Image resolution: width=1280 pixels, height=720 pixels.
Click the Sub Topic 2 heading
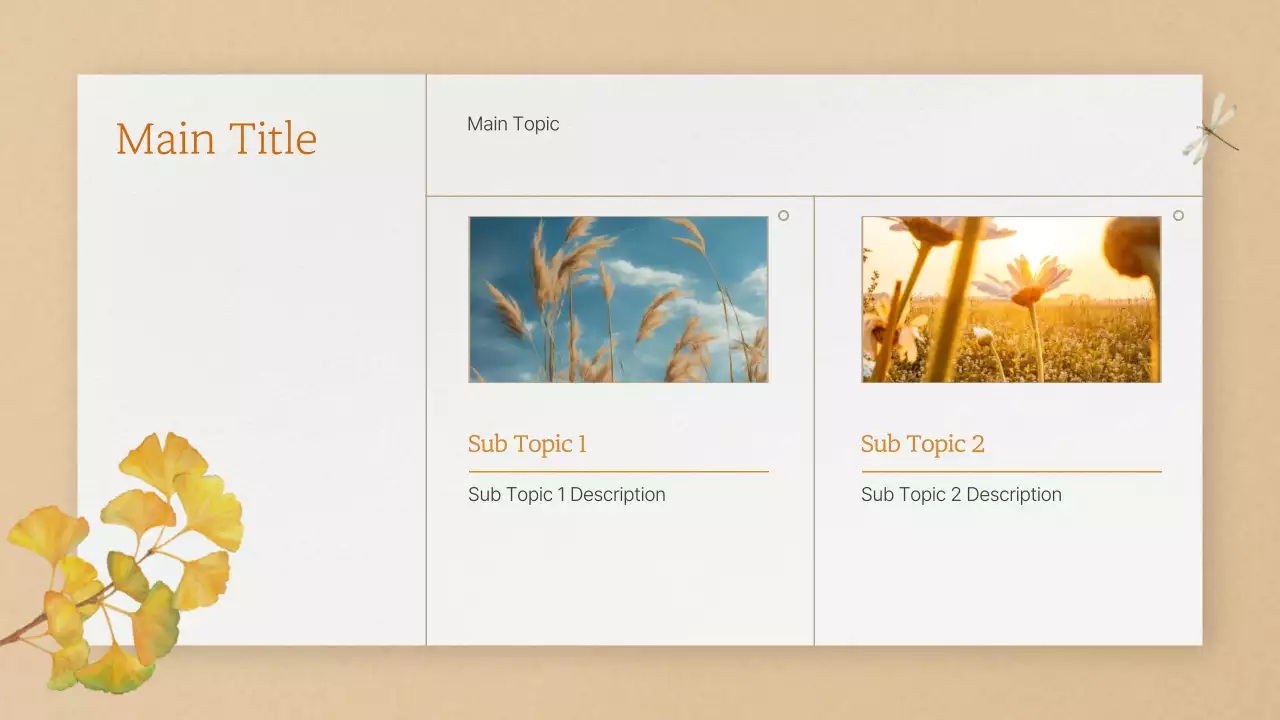click(922, 444)
